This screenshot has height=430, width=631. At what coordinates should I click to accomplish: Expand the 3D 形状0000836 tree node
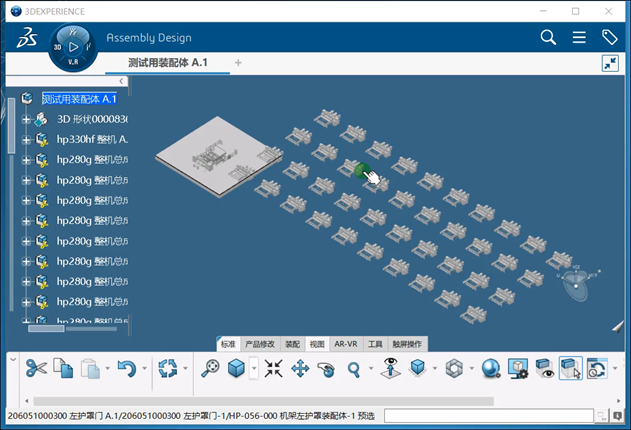tap(26, 119)
